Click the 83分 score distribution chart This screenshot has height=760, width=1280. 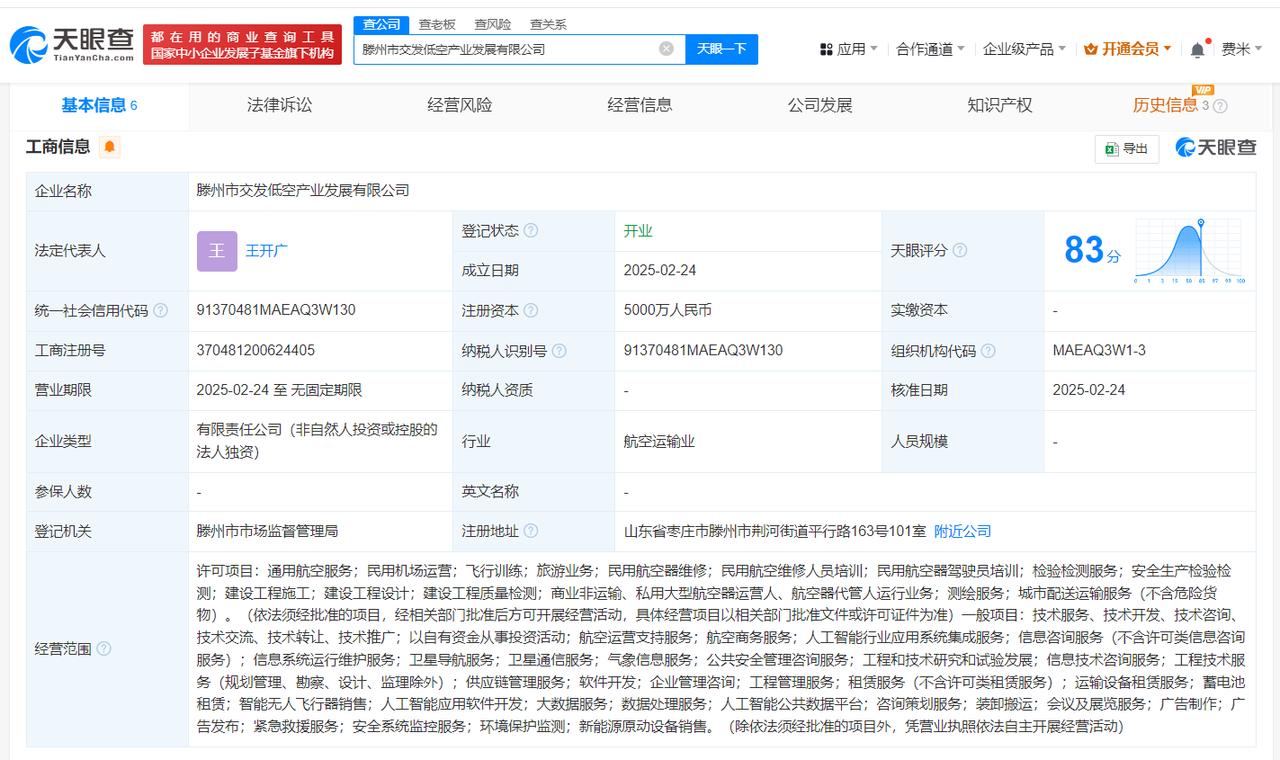pos(1188,252)
